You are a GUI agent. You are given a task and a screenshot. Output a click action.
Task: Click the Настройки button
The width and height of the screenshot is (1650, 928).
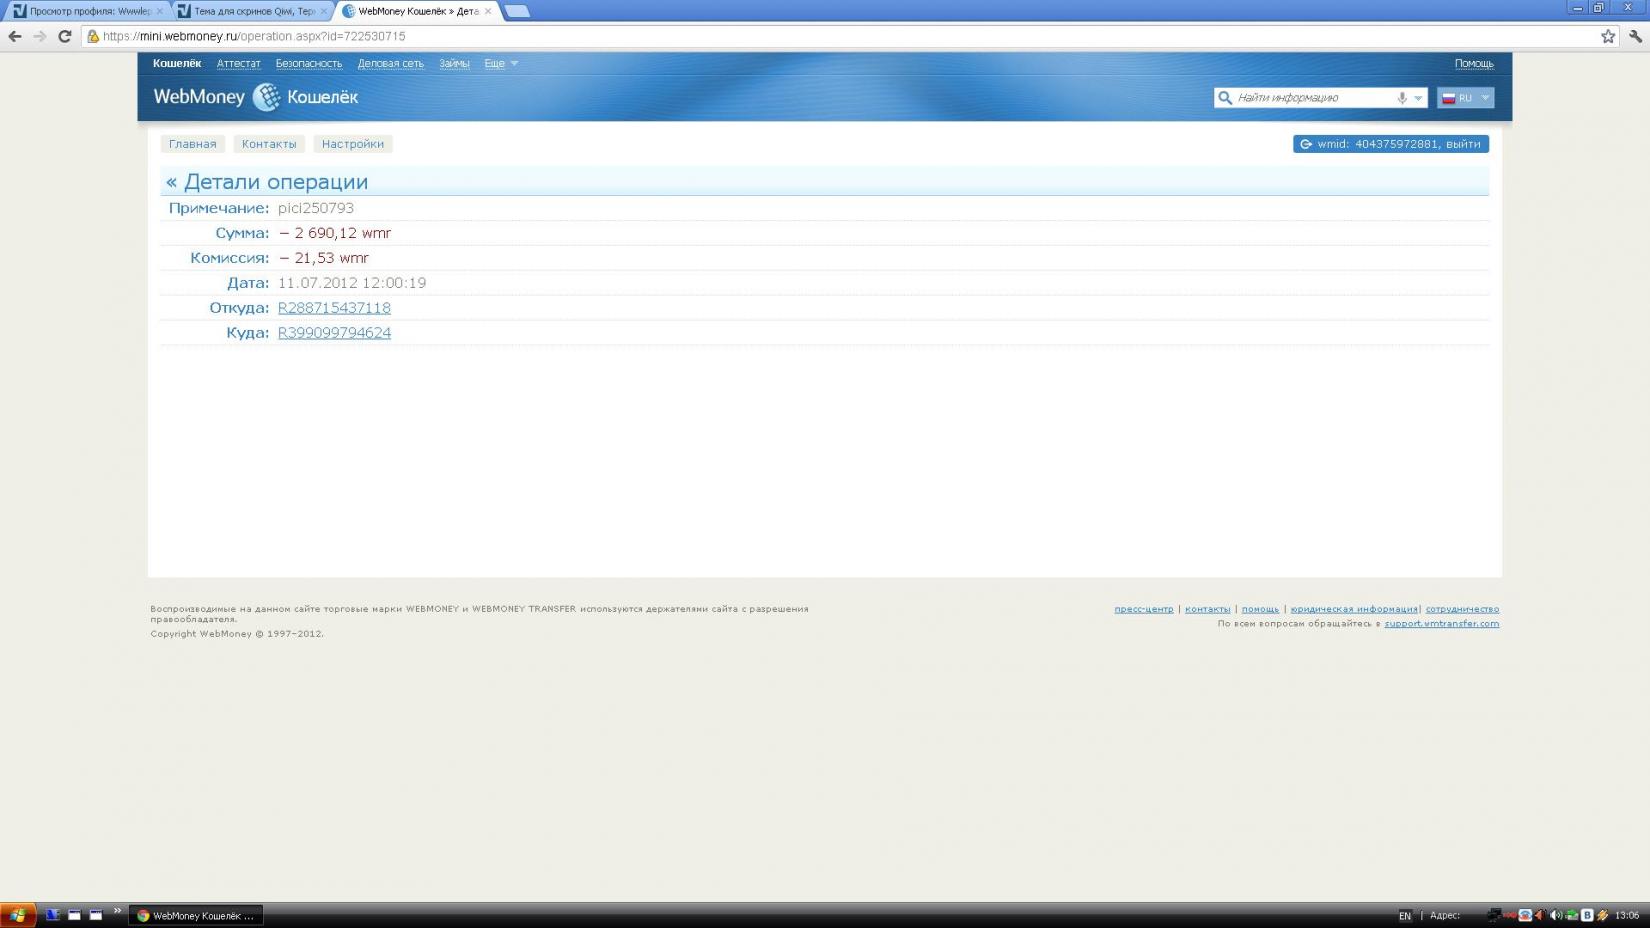352,144
